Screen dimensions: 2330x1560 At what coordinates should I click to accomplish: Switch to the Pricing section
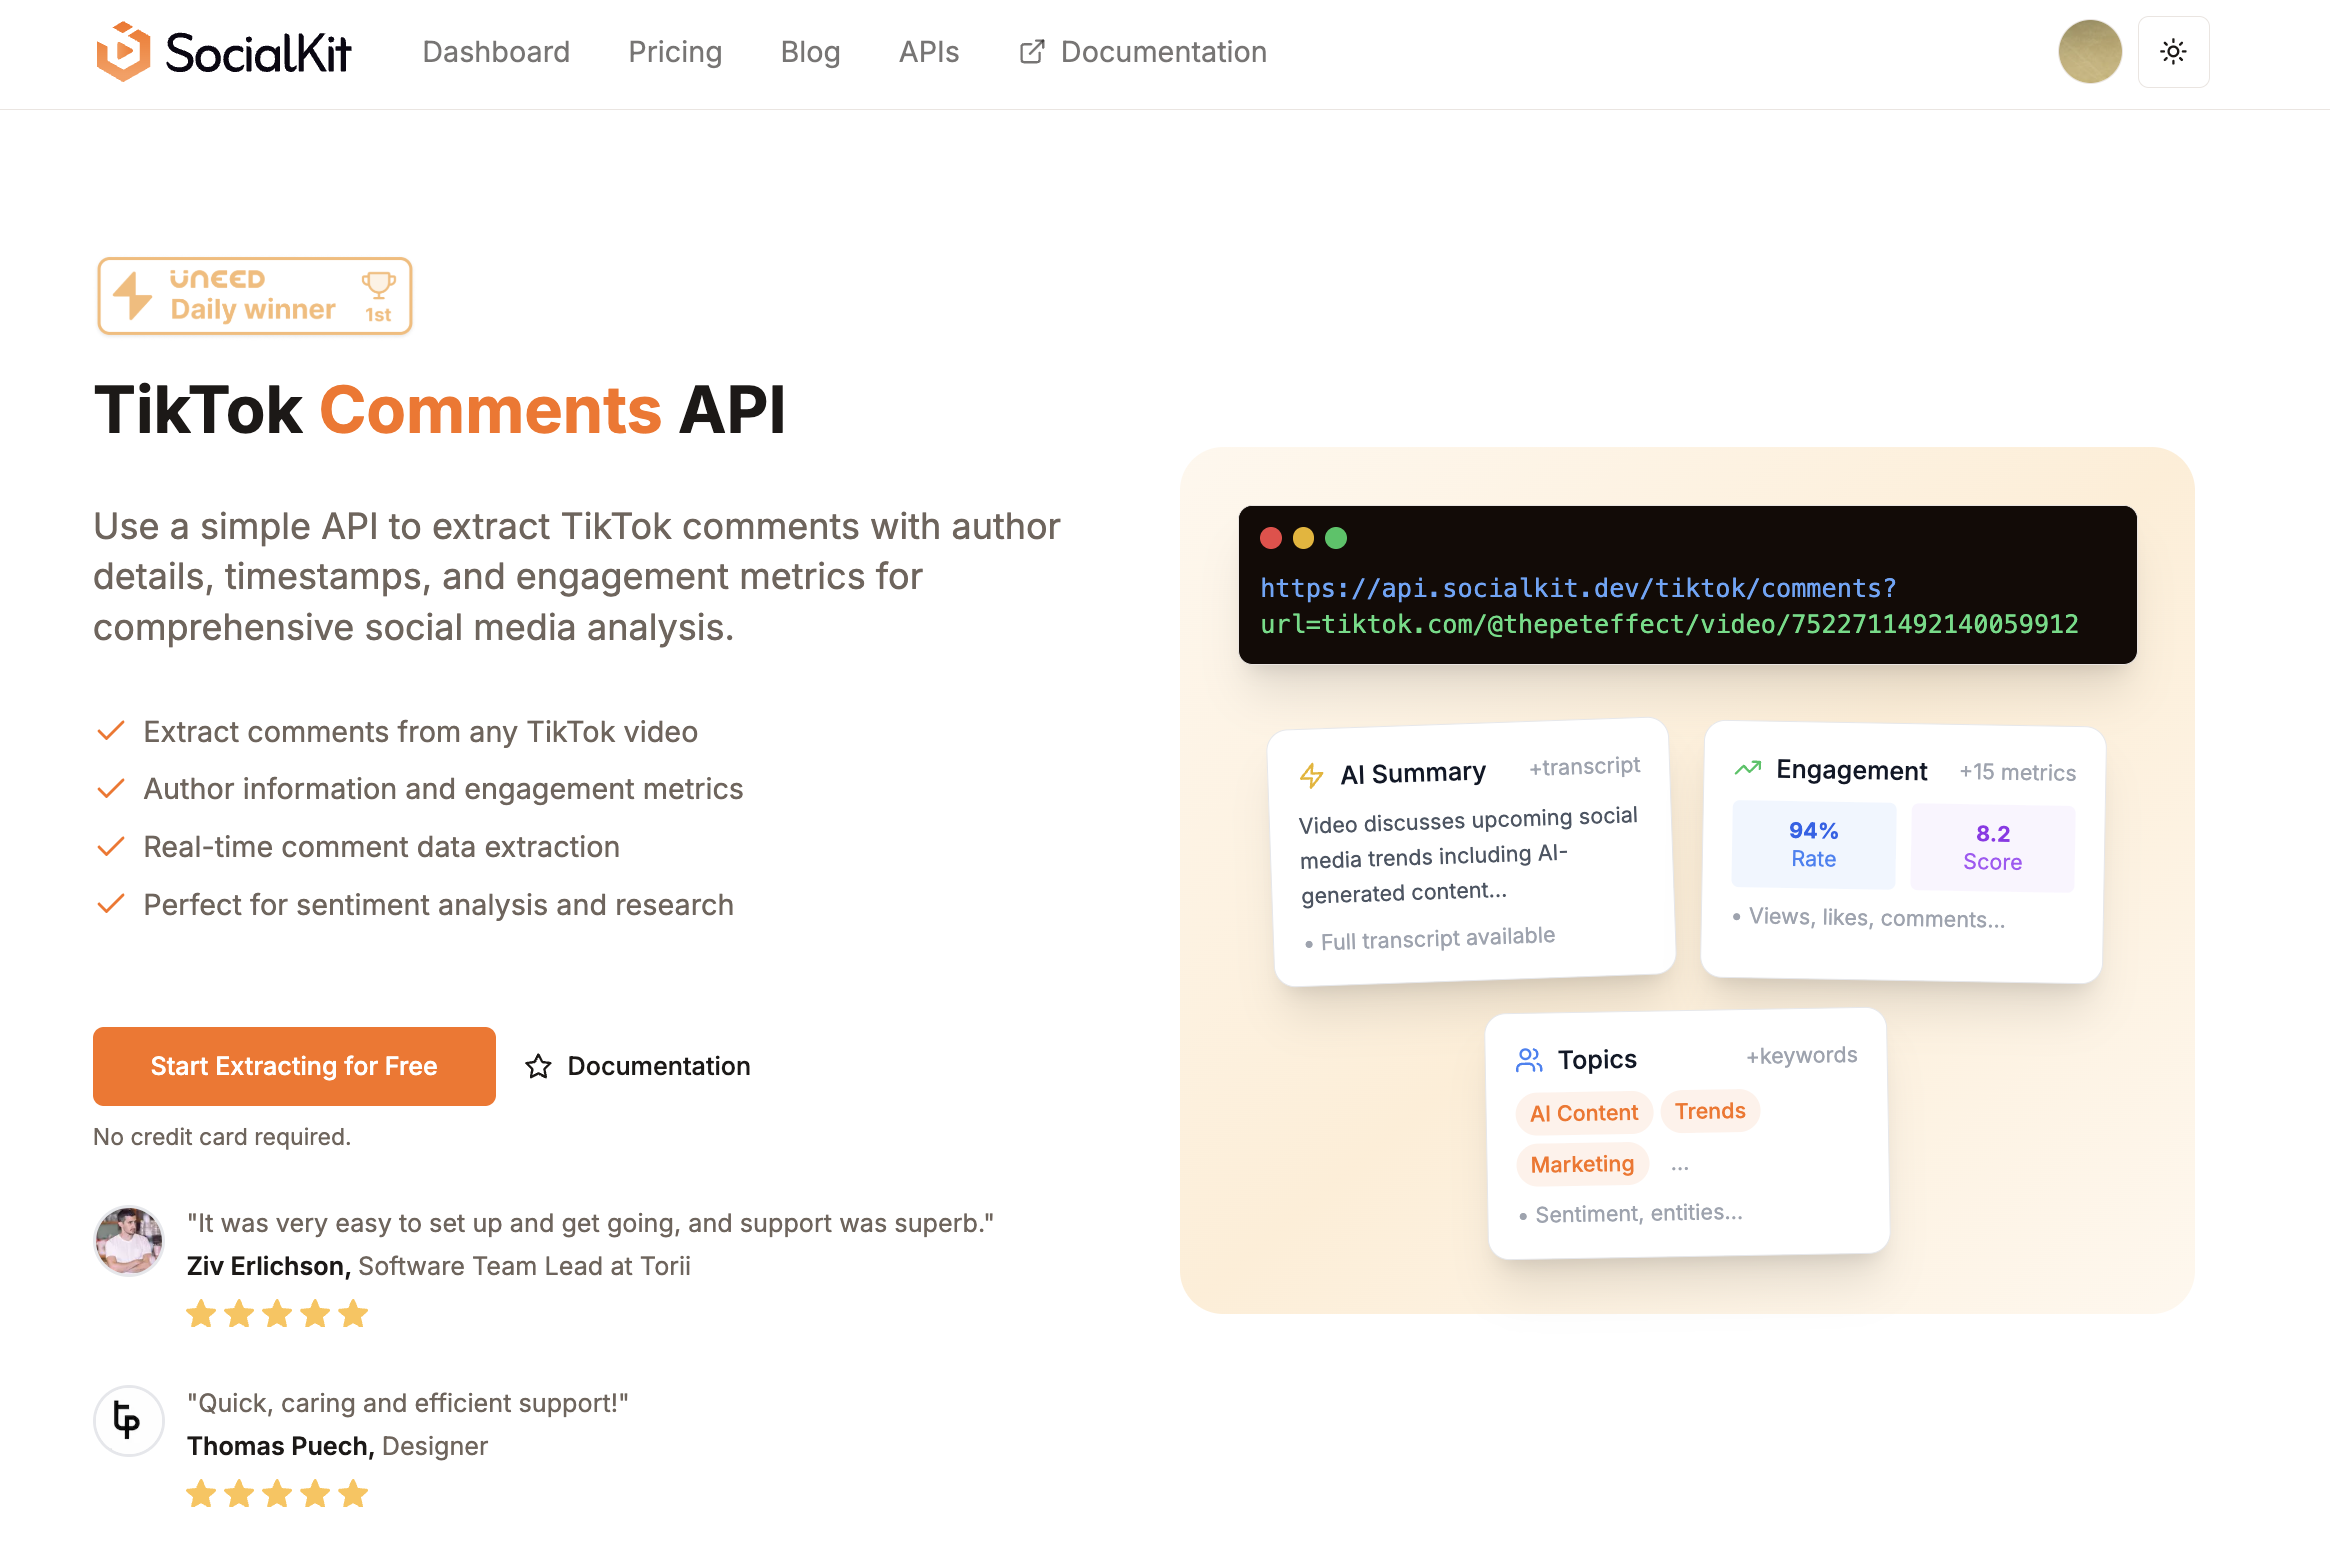point(675,51)
